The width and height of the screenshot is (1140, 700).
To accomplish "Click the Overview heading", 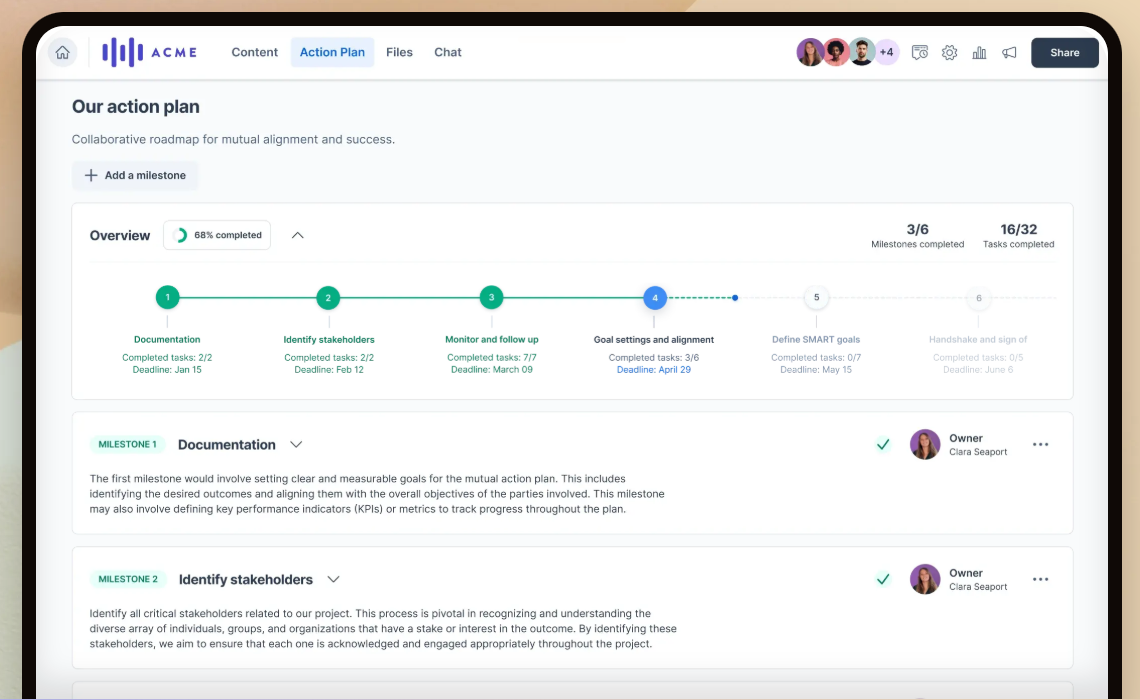I will tap(120, 236).
